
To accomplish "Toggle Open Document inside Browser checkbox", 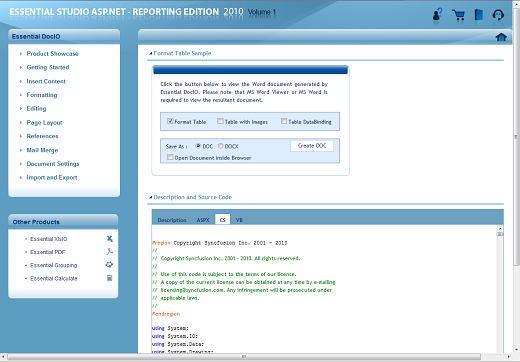I will pyautogui.click(x=170, y=157).
